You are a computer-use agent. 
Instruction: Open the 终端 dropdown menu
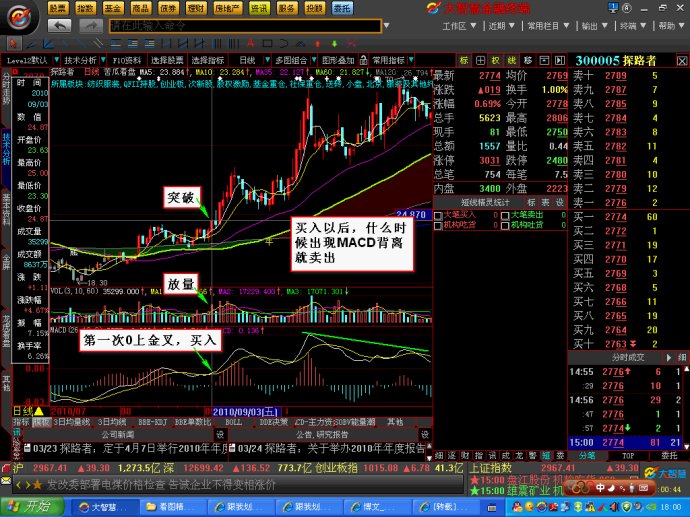tap(633, 26)
